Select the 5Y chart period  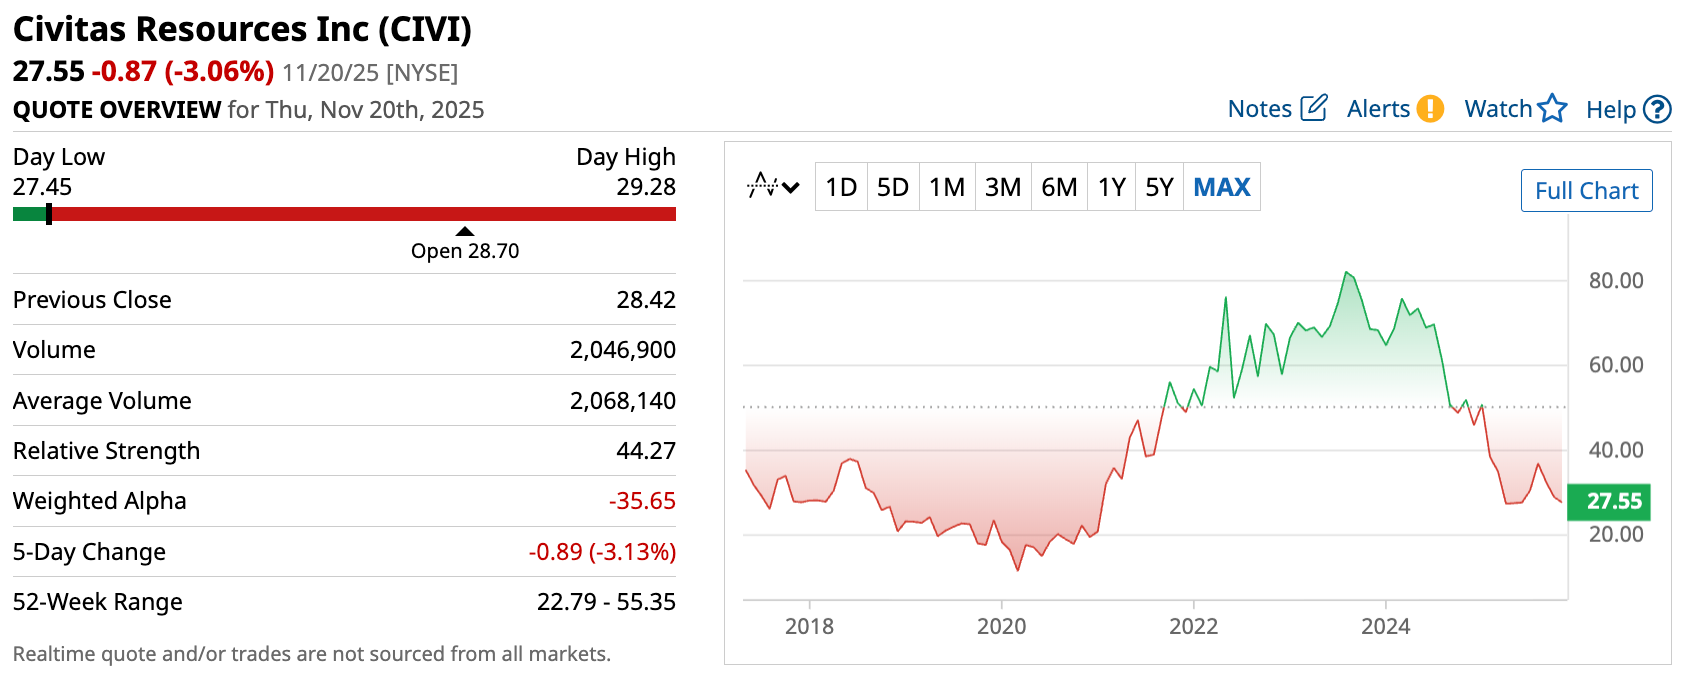pyautogui.click(x=1159, y=187)
